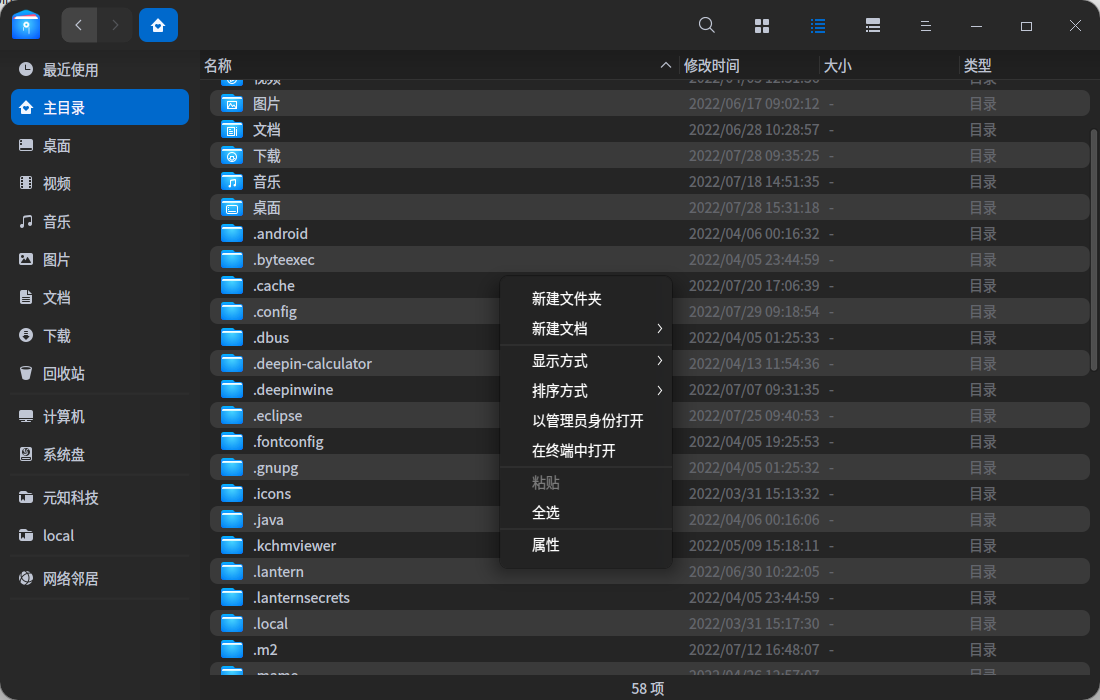Image resolution: width=1100 pixels, height=700 pixels.
Task: Click the file manager app logo
Action: tap(26, 25)
